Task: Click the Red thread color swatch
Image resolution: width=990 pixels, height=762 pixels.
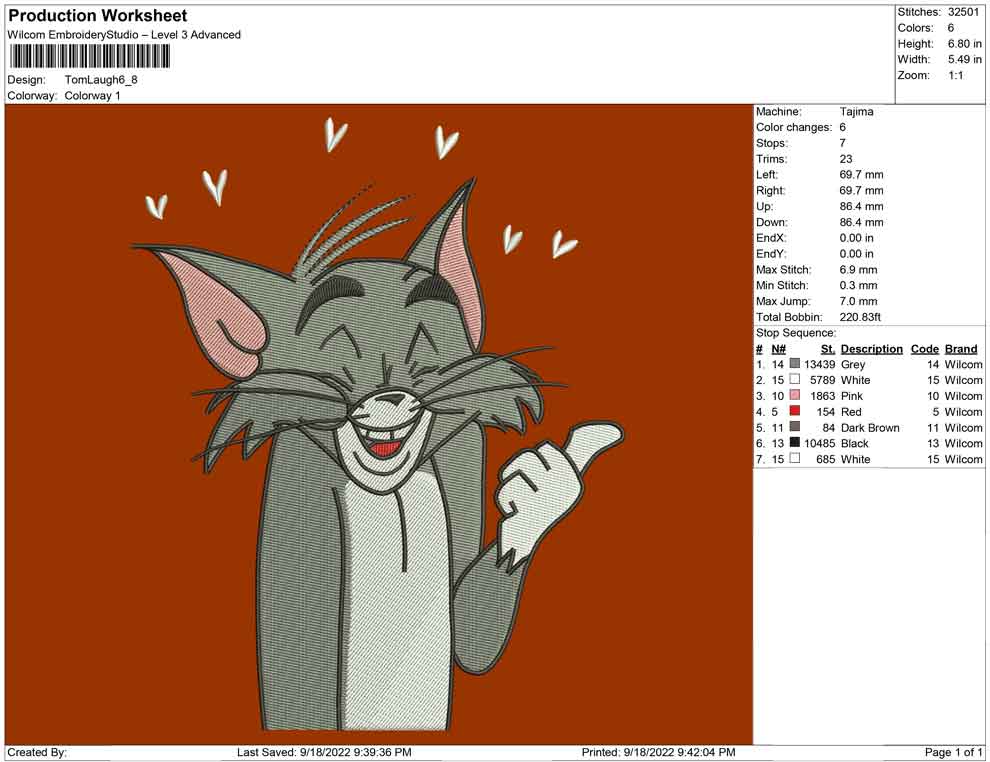Action: click(x=795, y=412)
